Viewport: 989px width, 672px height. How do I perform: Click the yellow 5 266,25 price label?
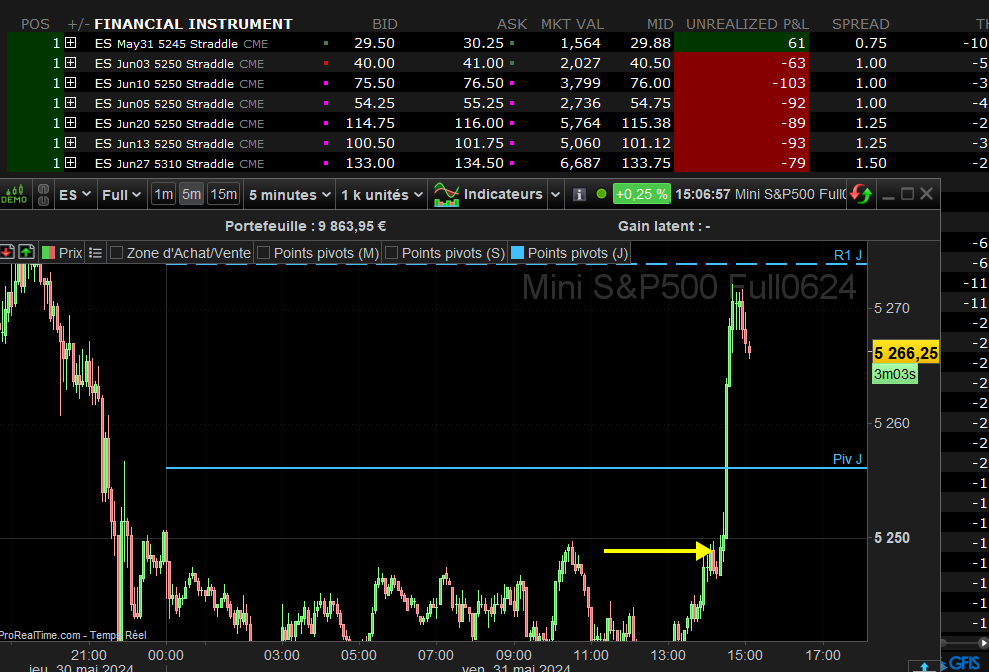(906, 353)
